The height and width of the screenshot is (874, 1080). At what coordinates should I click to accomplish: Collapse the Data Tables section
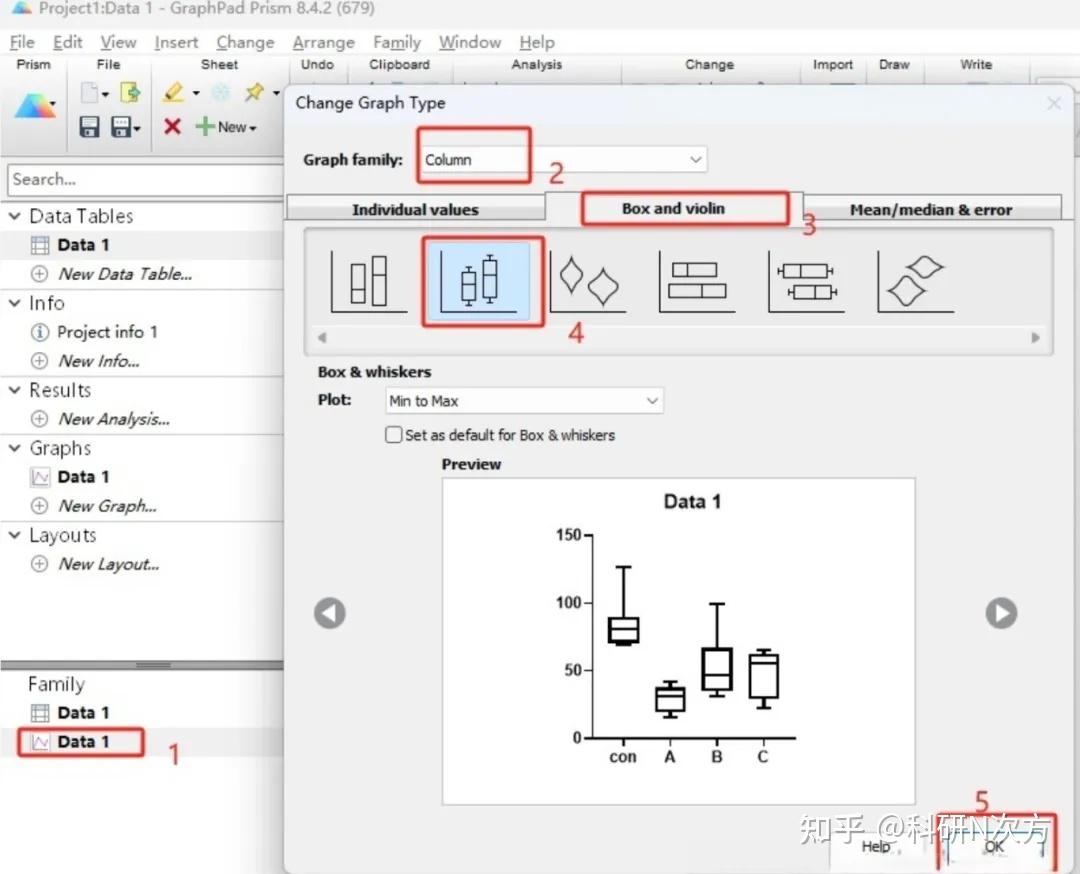coord(14,216)
